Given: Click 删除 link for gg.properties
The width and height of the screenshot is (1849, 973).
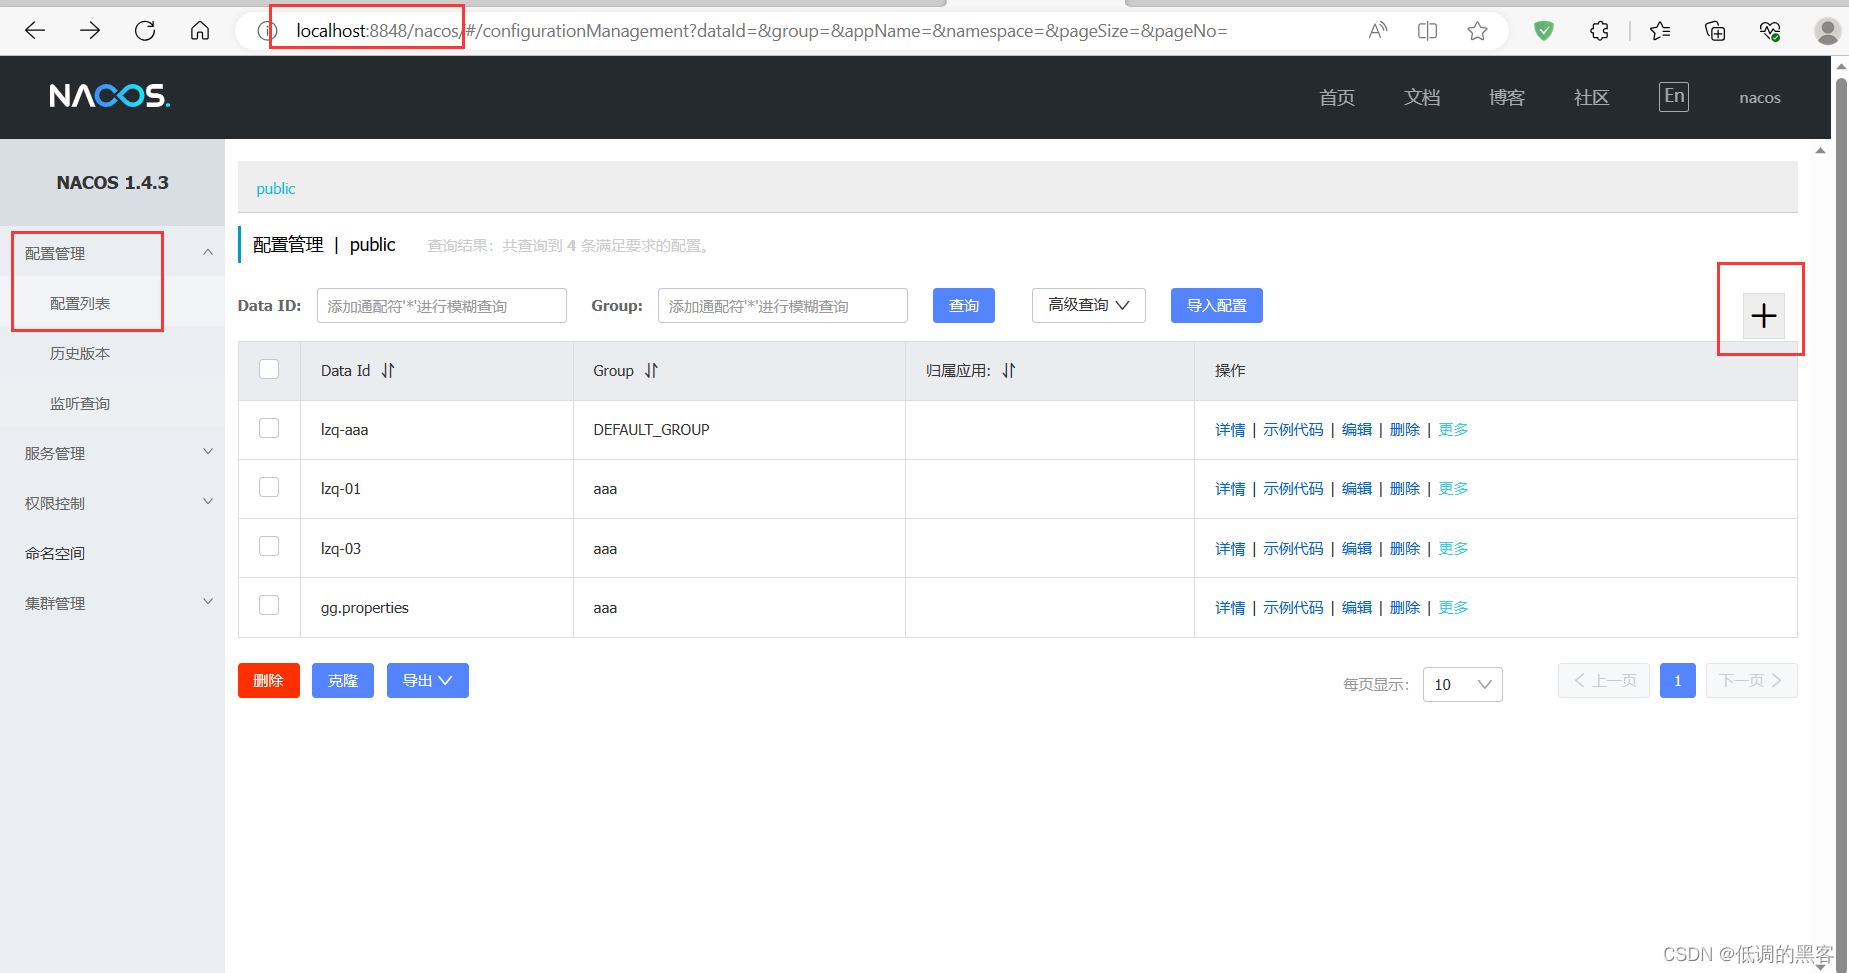Looking at the screenshot, I should pyautogui.click(x=1405, y=607).
